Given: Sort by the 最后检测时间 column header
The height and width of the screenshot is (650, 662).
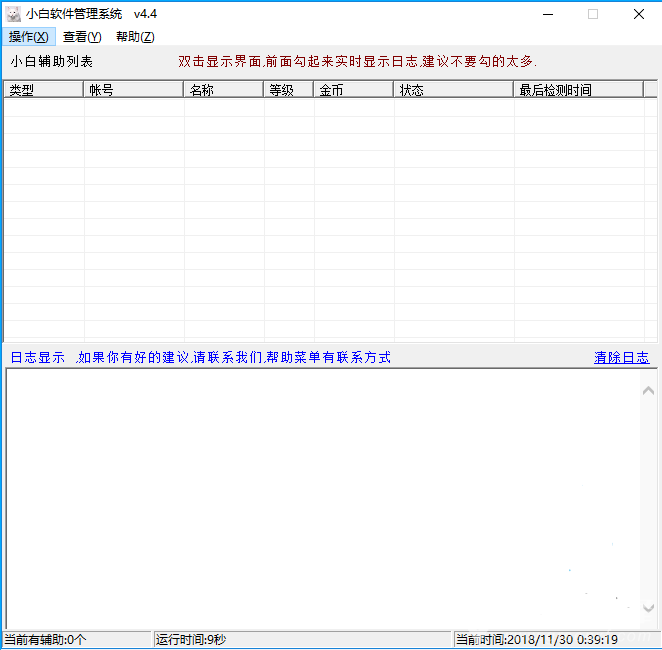Looking at the screenshot, I should pyautogui.click(x=579, y=90).
